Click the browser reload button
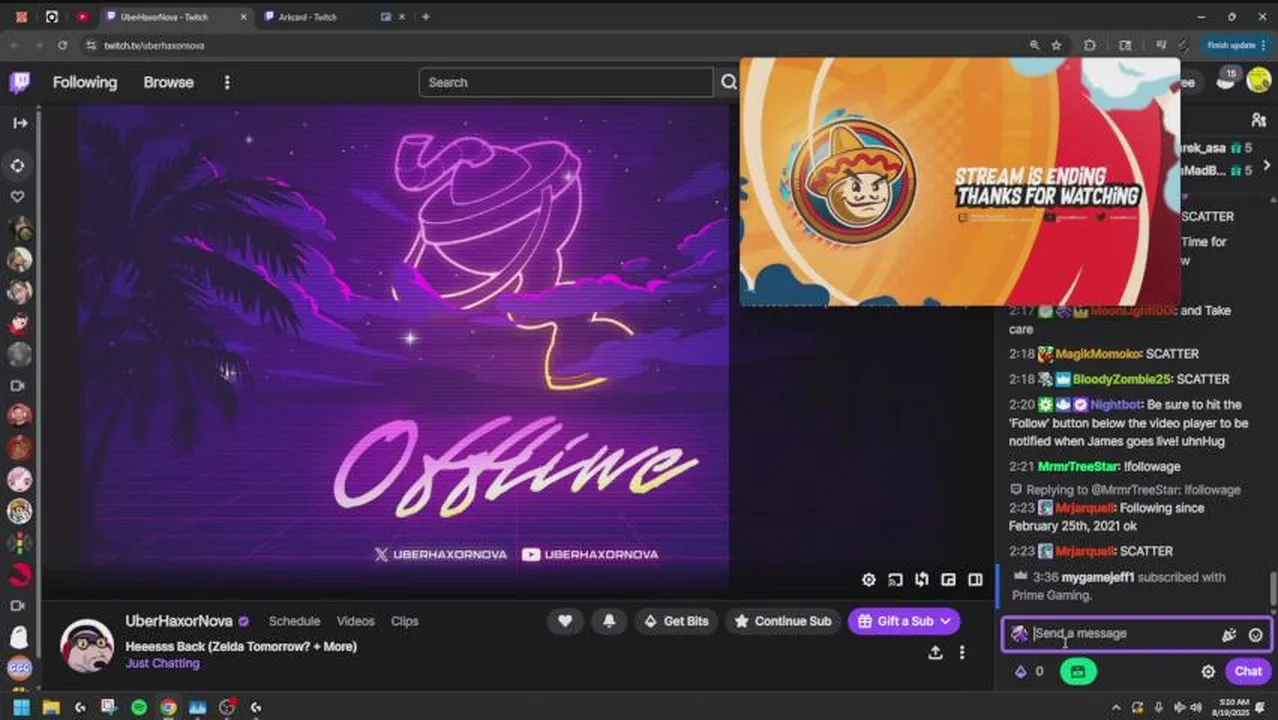 [62, 45]
